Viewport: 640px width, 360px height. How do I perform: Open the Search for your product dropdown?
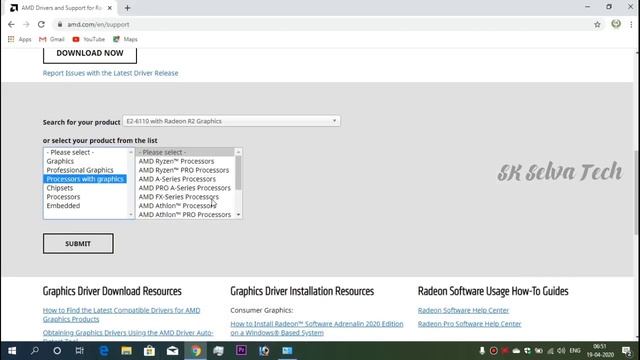[x=231, y=121]
